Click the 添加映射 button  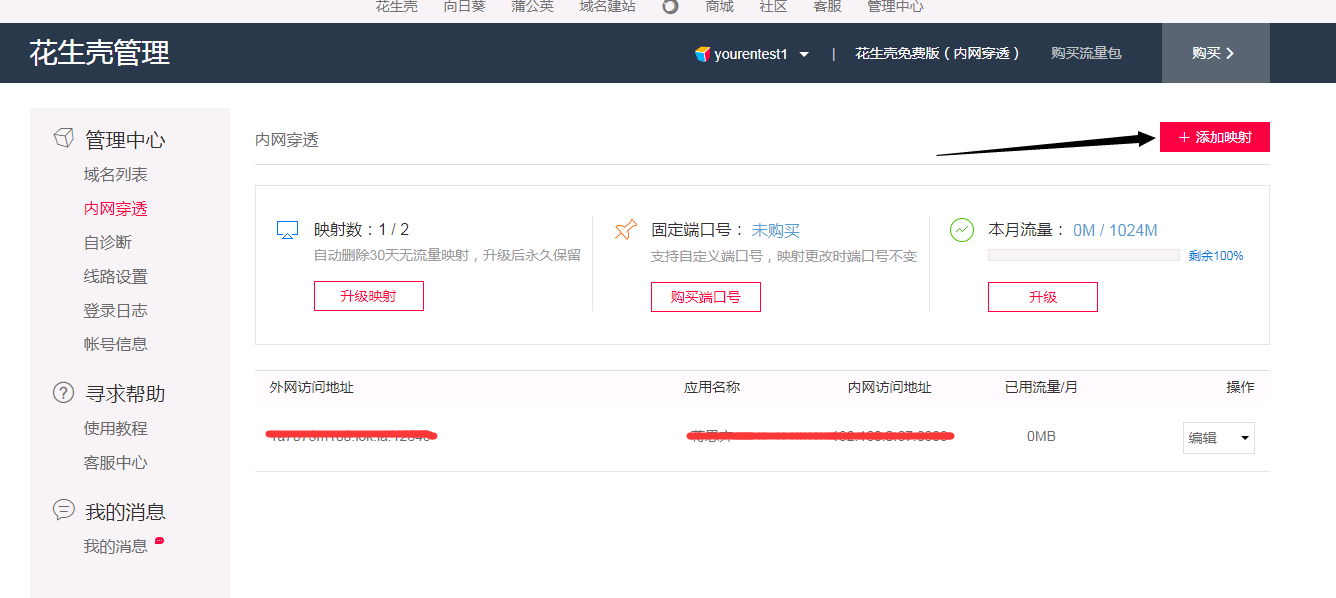(x=1214, y=137)
